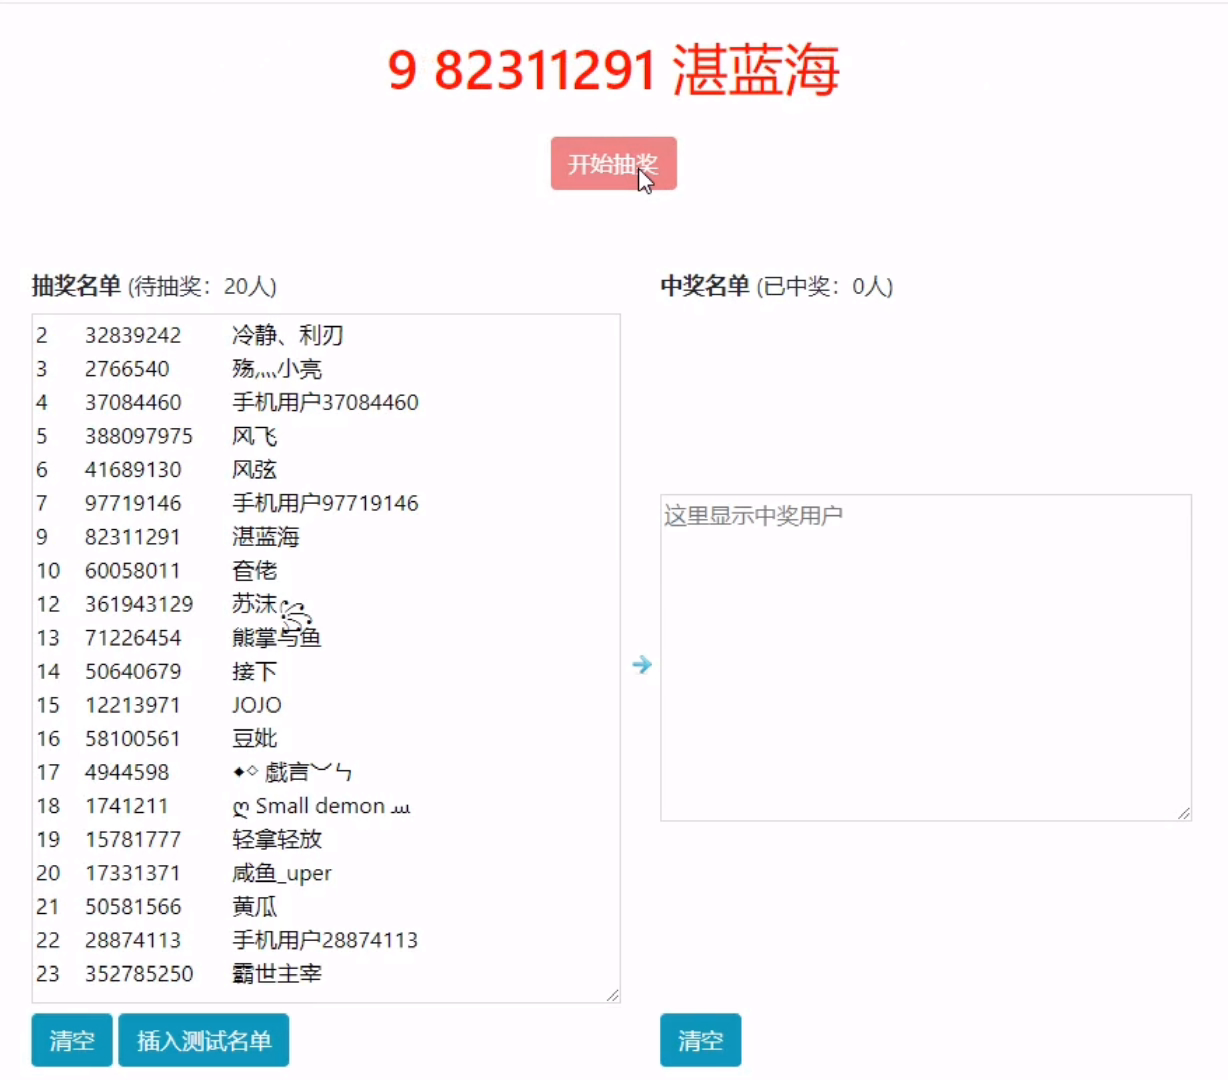The image size is (1228, 1080).
Task: Click the blue transfer arrow between lists
Action: (x=641, y=663)
